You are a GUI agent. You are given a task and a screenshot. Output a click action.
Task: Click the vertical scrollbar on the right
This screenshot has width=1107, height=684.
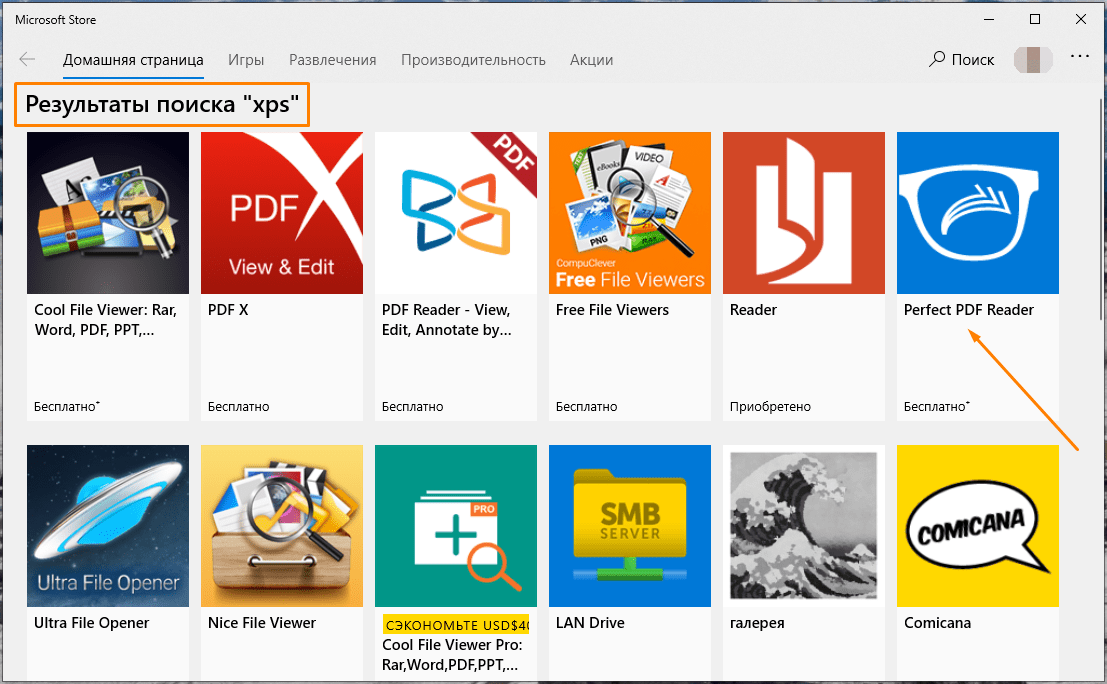pyautogui.click(x=1101, y=212)
